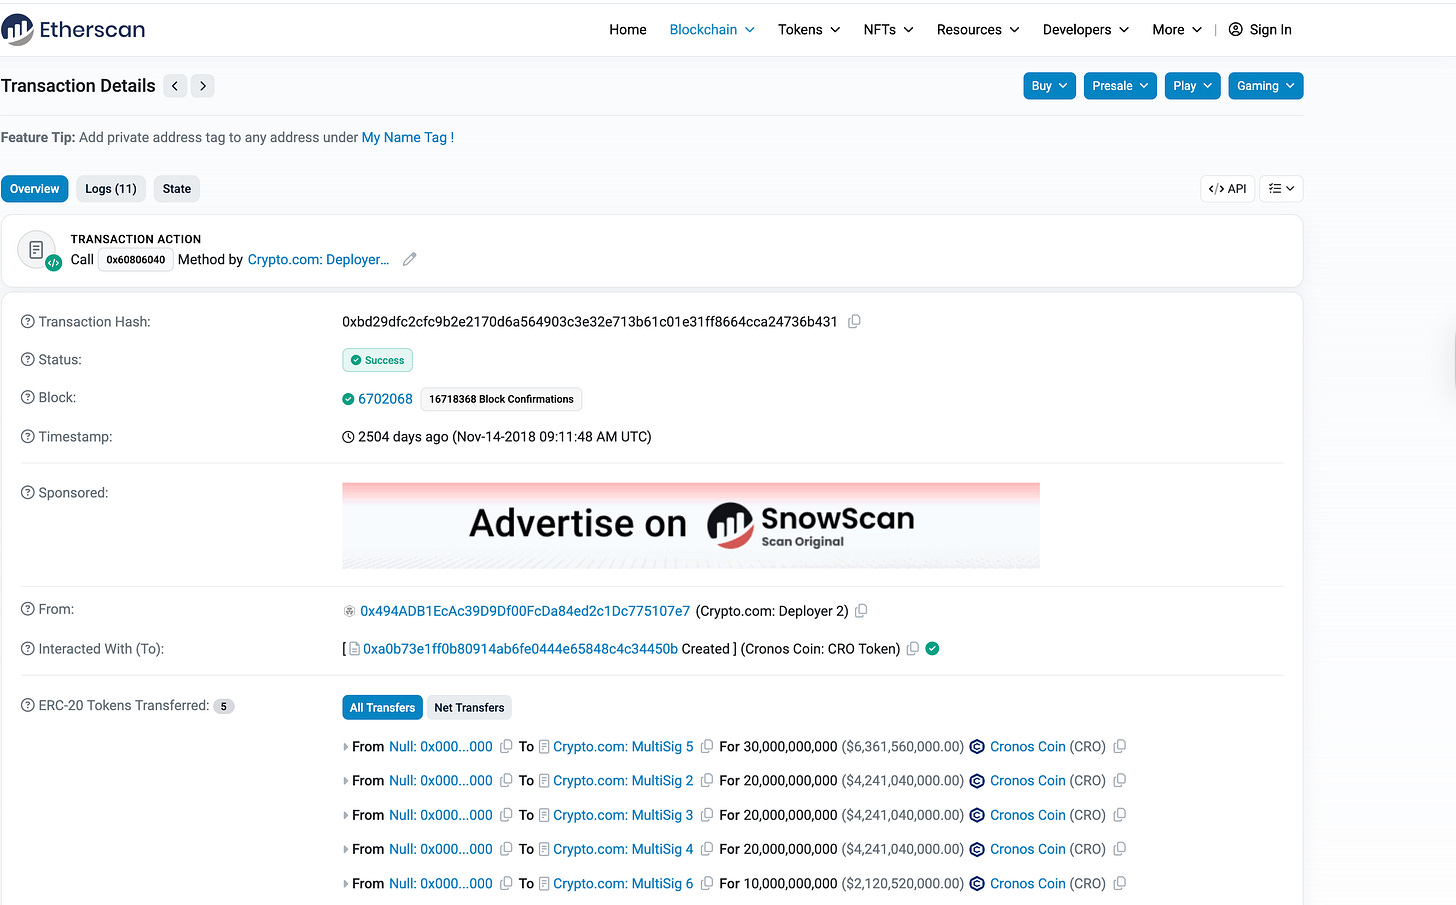The height and width of the screenshot is (905, 1456).
Task: Open the NFTs dropdown menu
Action: click(x=888, y=30)
